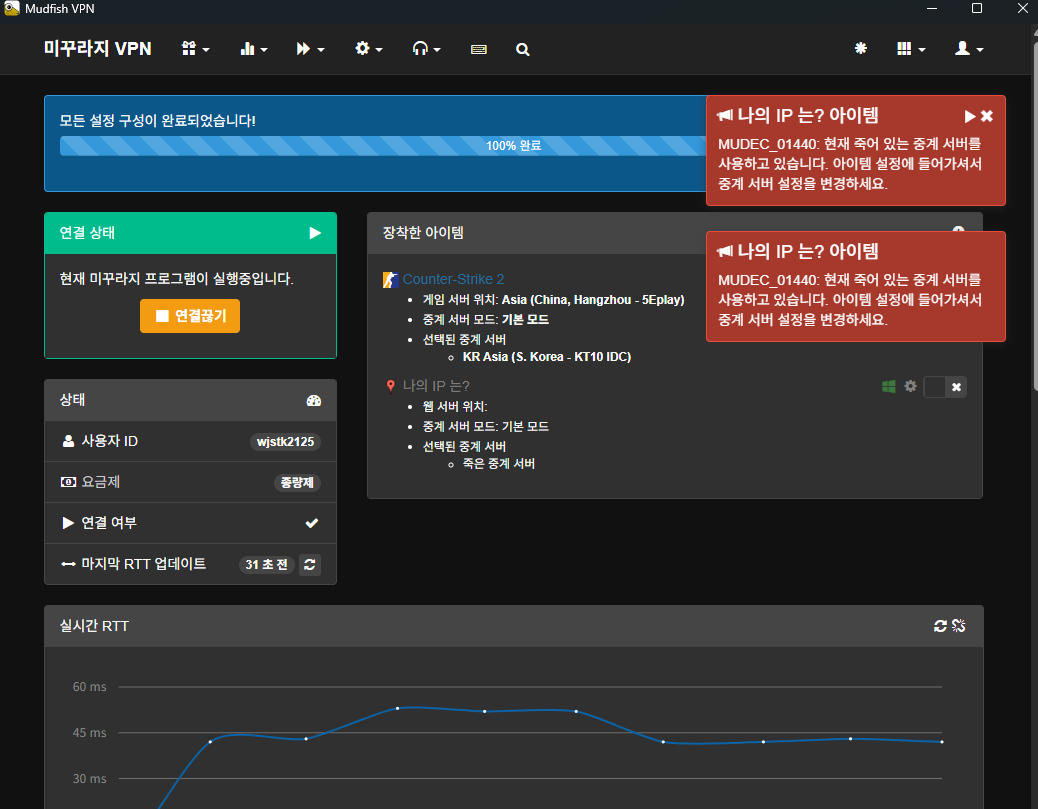Viewport: 1038px width, 809px height.
Task: Click the Windows icon on 나의 IP 는? row
Action: [x=889, y=386]
